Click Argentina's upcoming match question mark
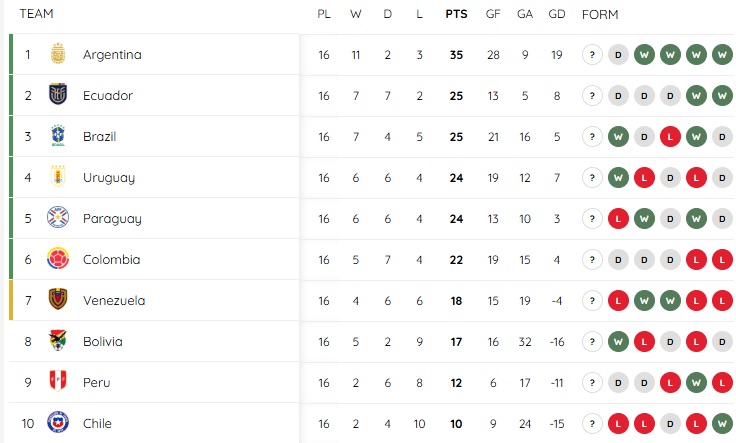Viewport: 736px width, 443px height. [x=592, y=55]
